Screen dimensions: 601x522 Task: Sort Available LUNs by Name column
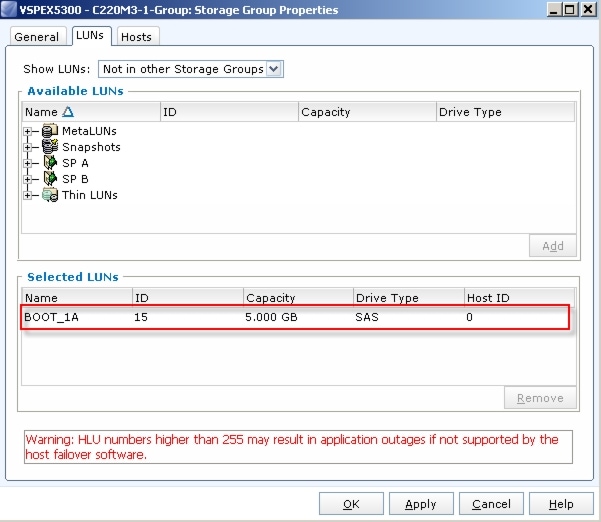[x=91, y=112]
